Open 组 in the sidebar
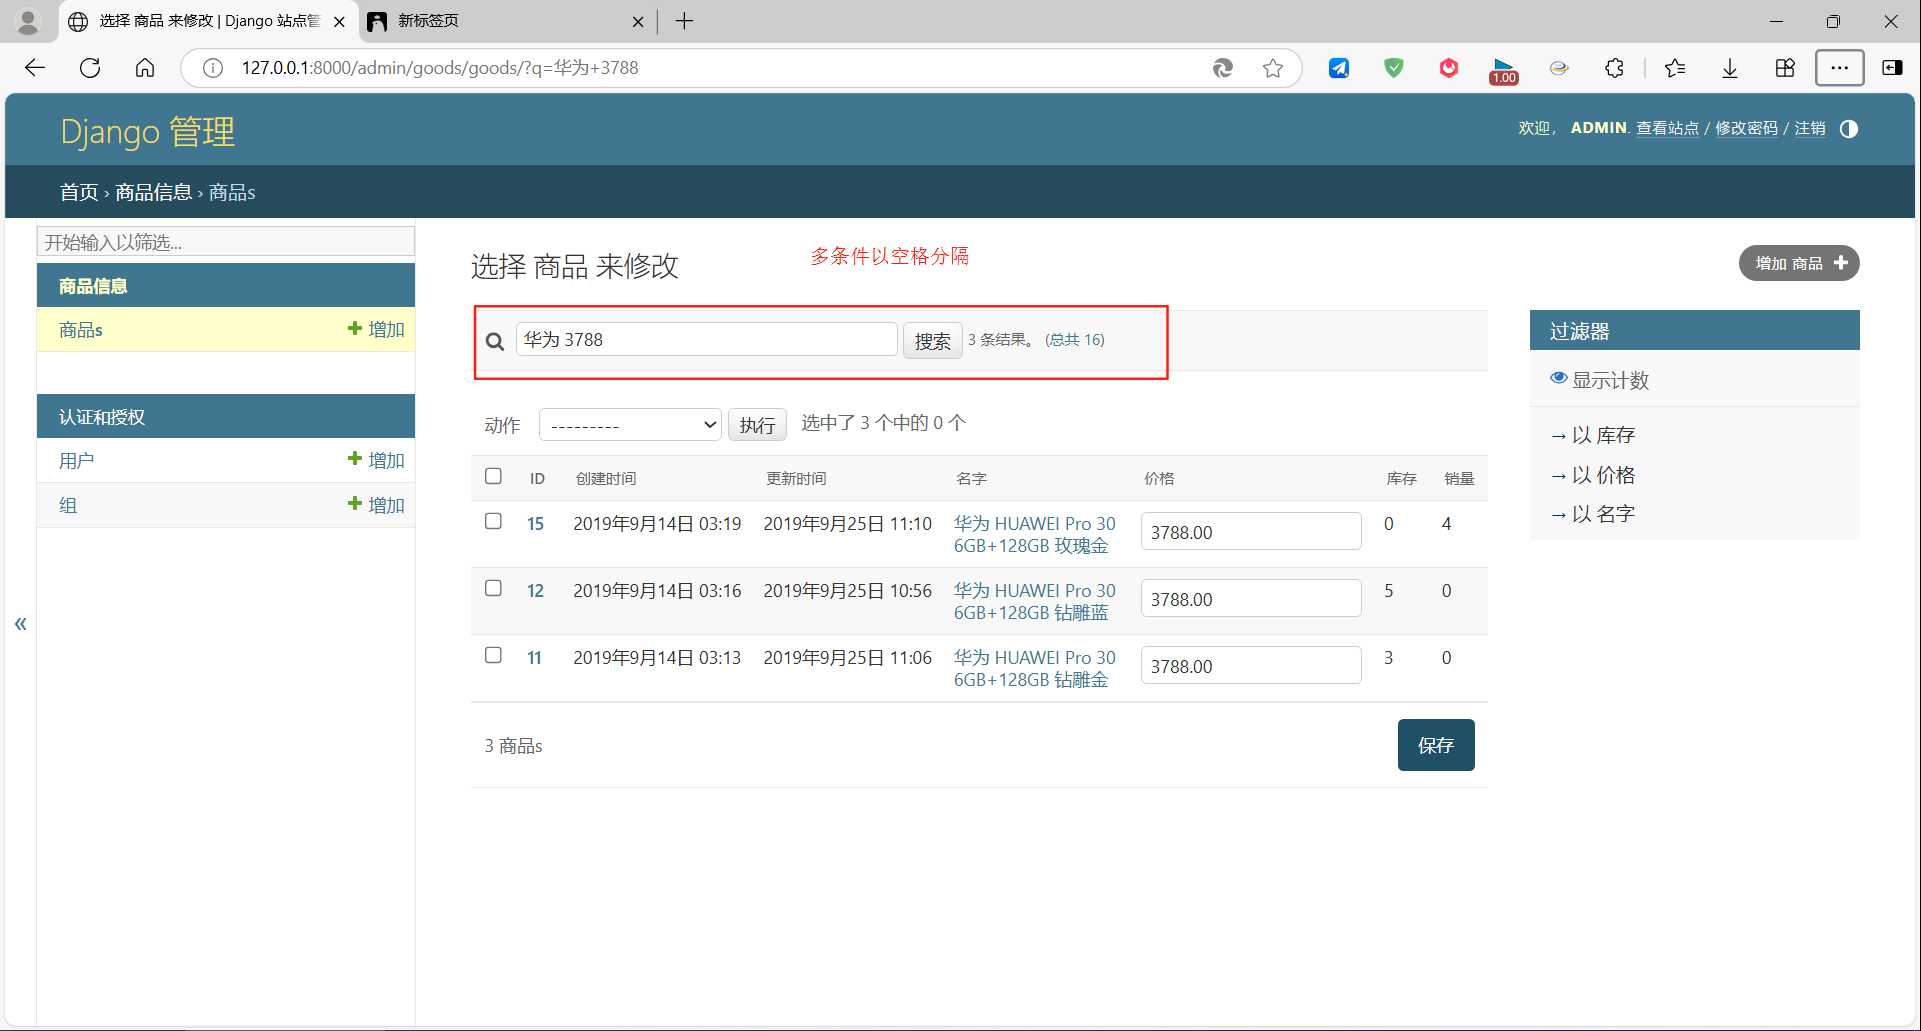Viewport: 1921px width, 1031px height. point(68,505)
